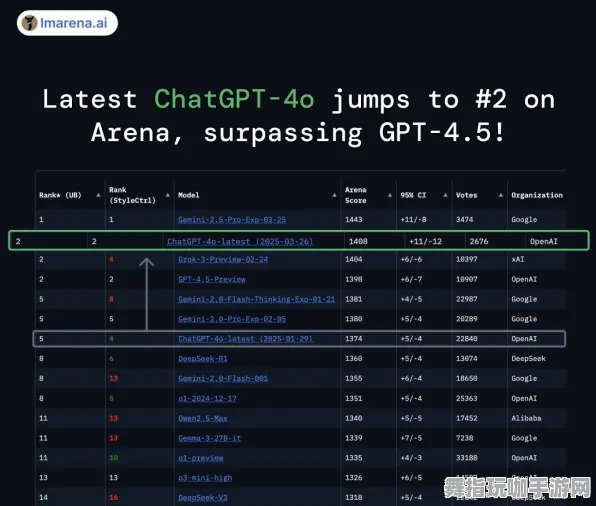Sort by Votes column arrow
596x506 pixels.
501,195
